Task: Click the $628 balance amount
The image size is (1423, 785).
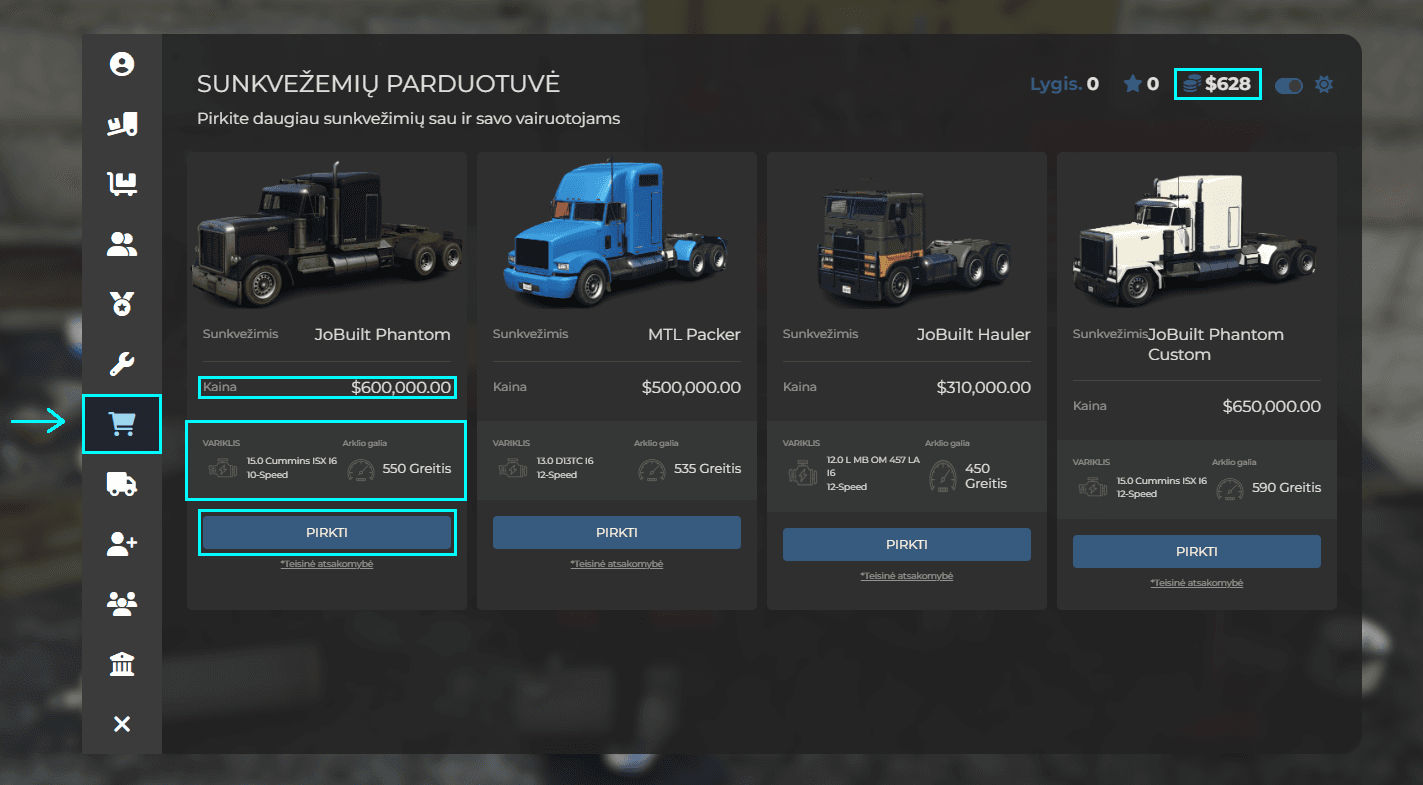Action: [x=1228, y=84]
